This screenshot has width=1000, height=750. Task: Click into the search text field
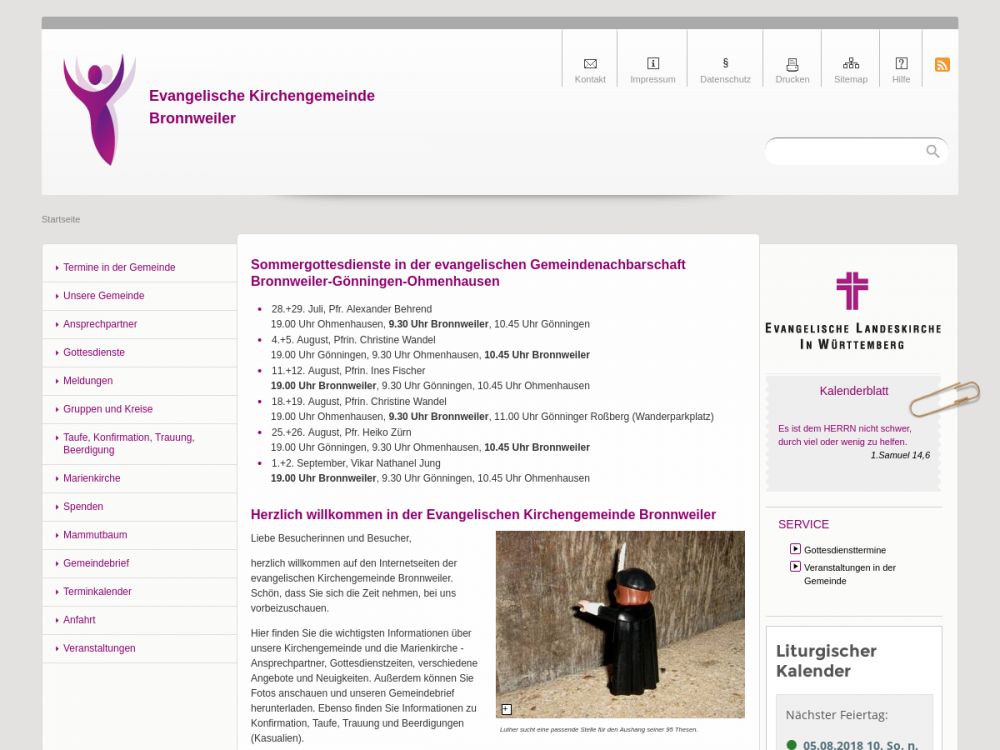click(x=845, y=152)
